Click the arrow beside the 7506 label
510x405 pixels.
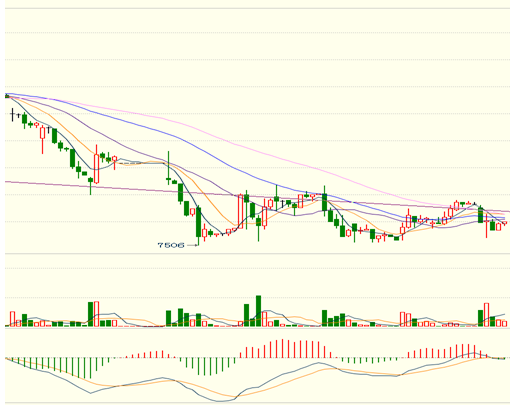click(x=193, y=245)
